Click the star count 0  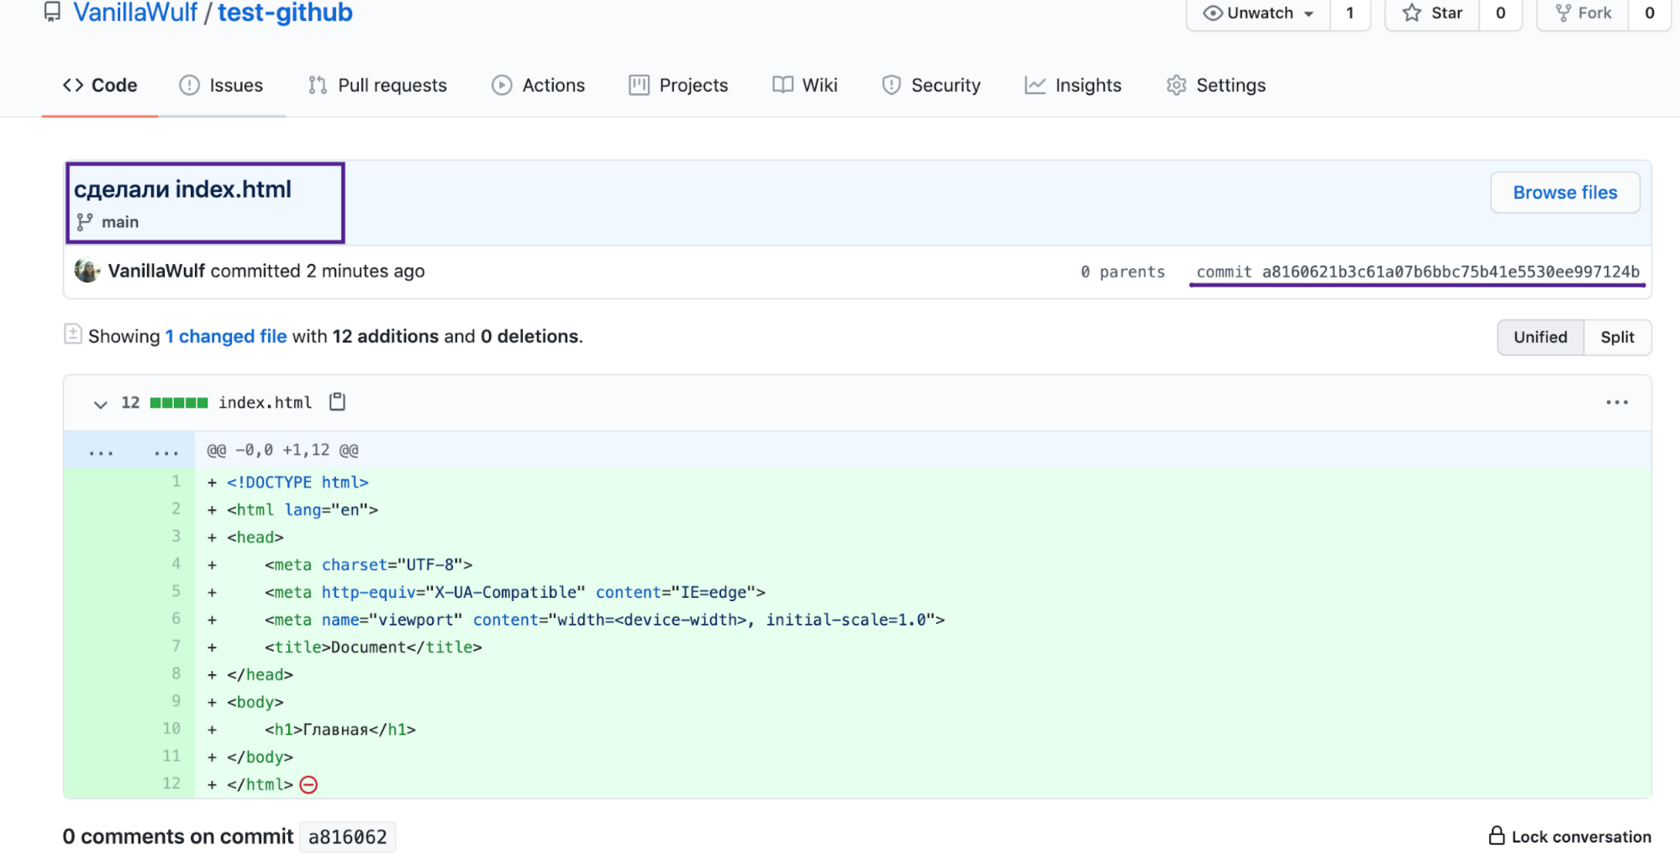pyautogui.click(x=1500, y=13)
